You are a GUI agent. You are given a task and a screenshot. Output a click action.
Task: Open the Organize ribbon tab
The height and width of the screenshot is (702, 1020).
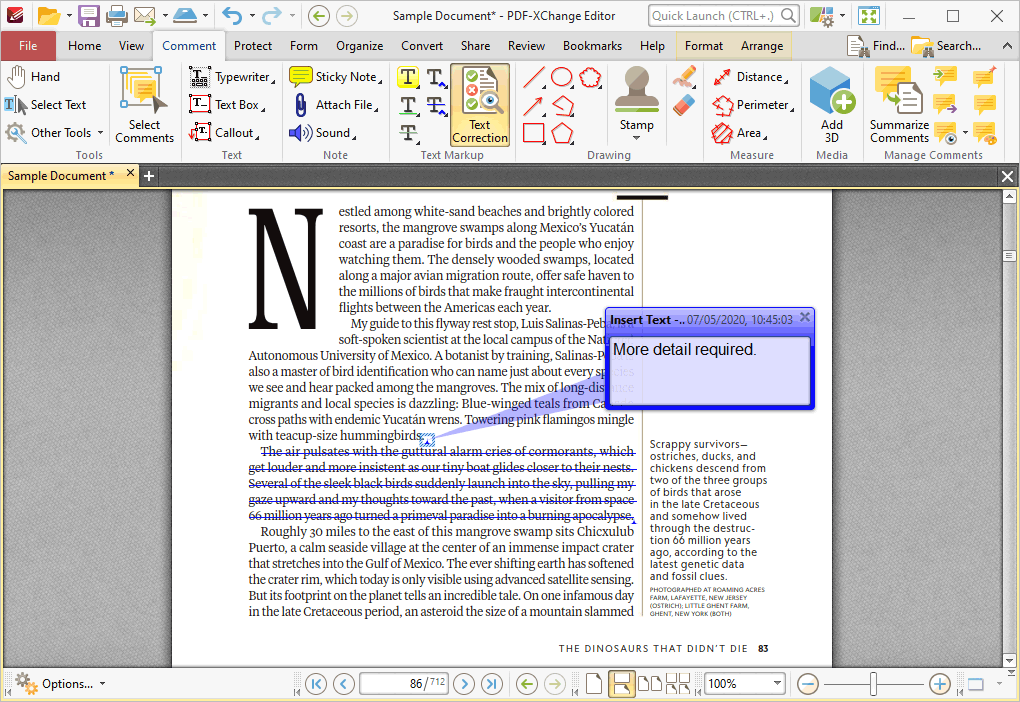(x=359, y=46)
